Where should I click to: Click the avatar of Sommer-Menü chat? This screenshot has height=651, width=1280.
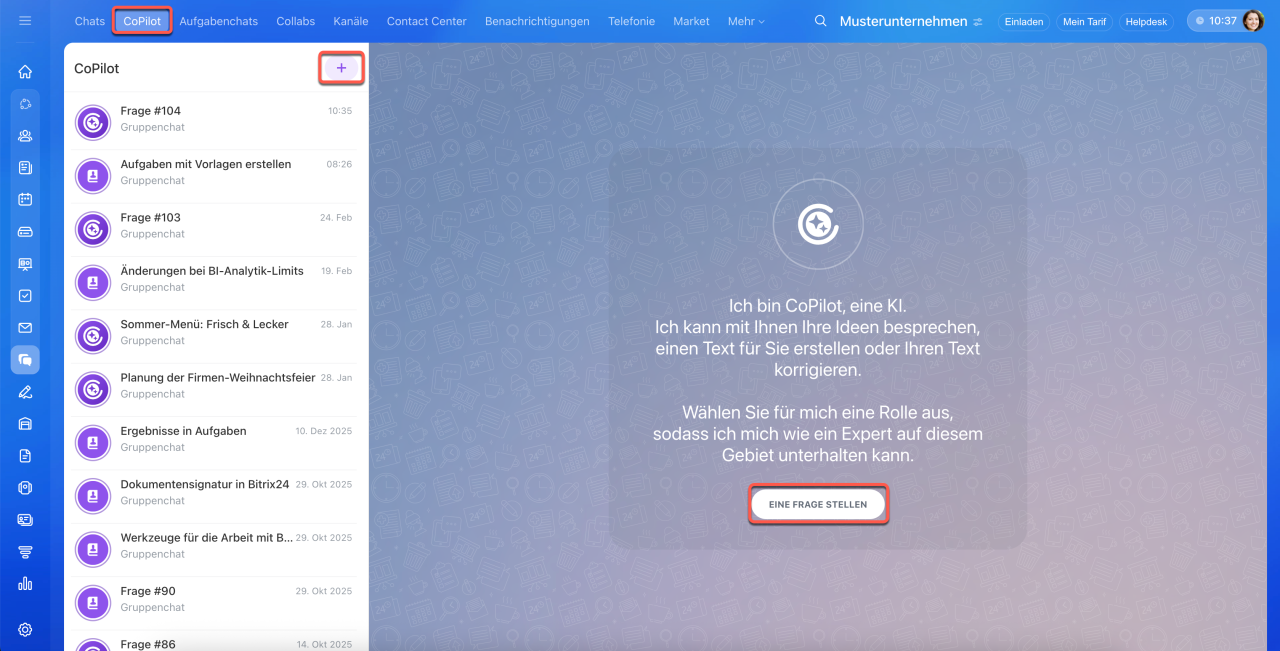(x=93, y=336)
